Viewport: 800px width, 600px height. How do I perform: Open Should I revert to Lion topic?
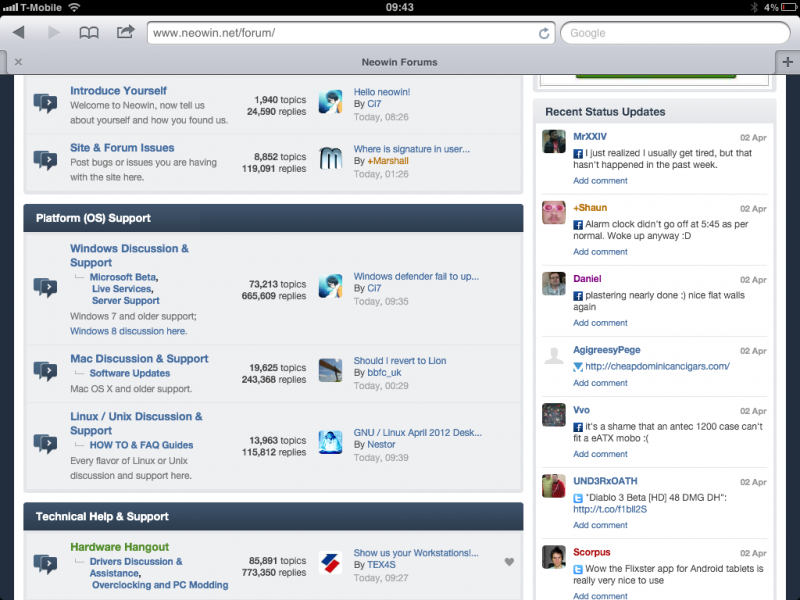400,361
